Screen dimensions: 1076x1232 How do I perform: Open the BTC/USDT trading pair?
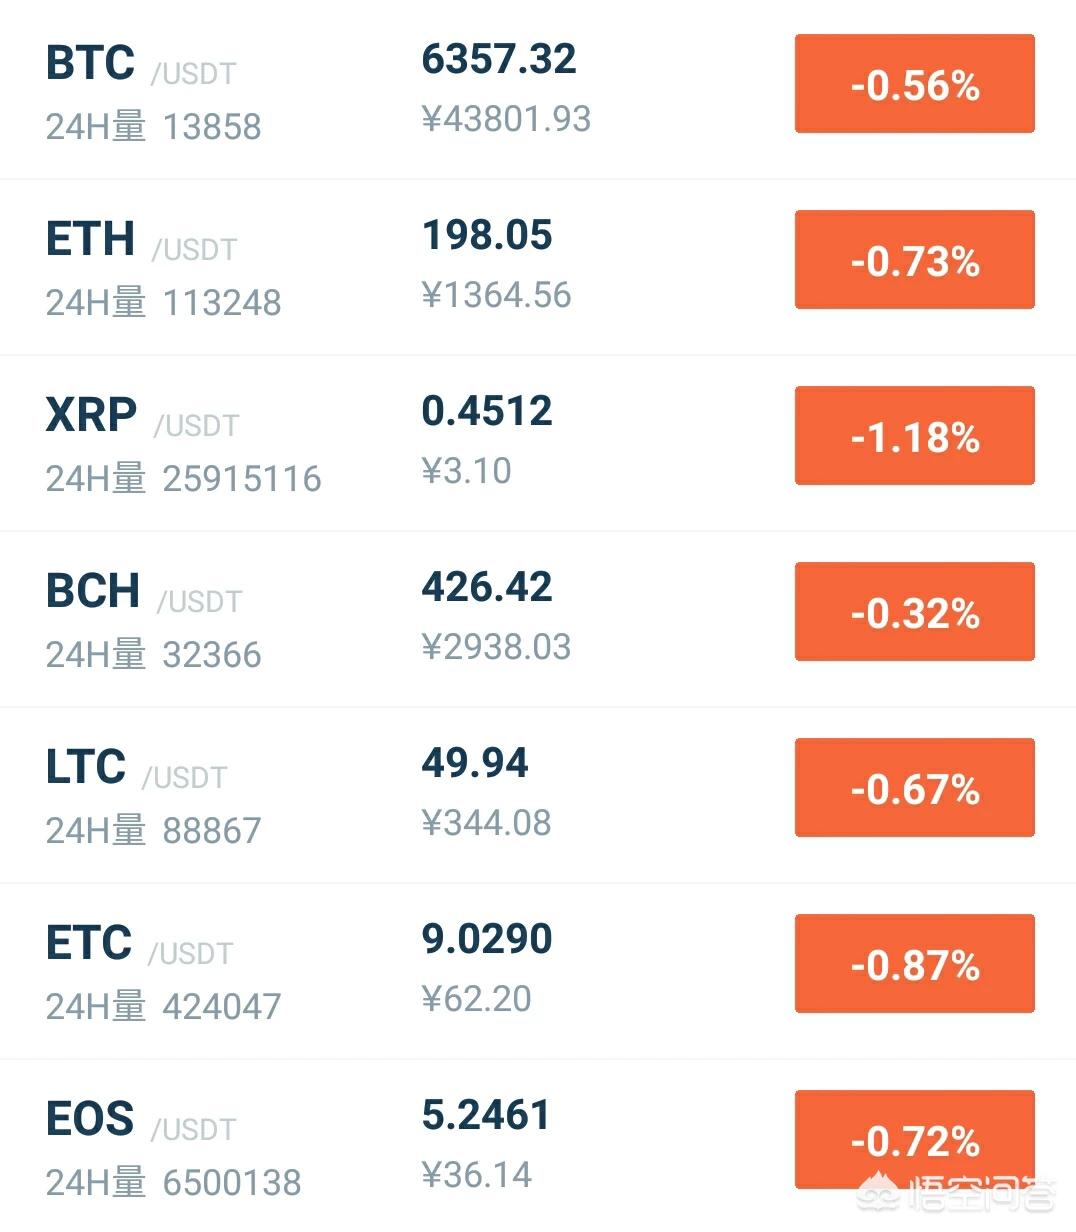[538, 90]
